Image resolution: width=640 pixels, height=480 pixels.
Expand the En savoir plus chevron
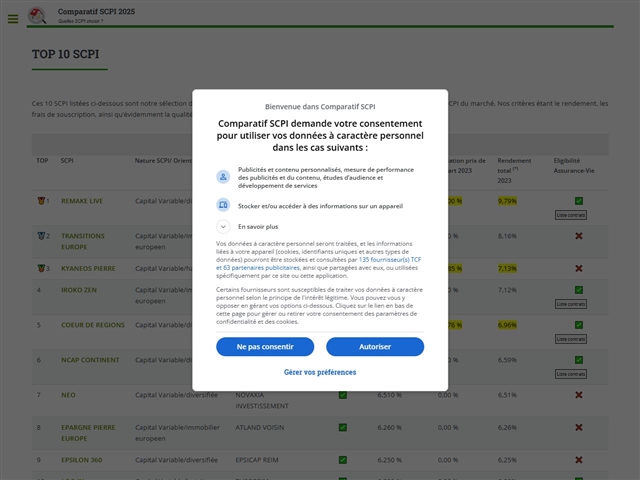[x=223, y=227]
